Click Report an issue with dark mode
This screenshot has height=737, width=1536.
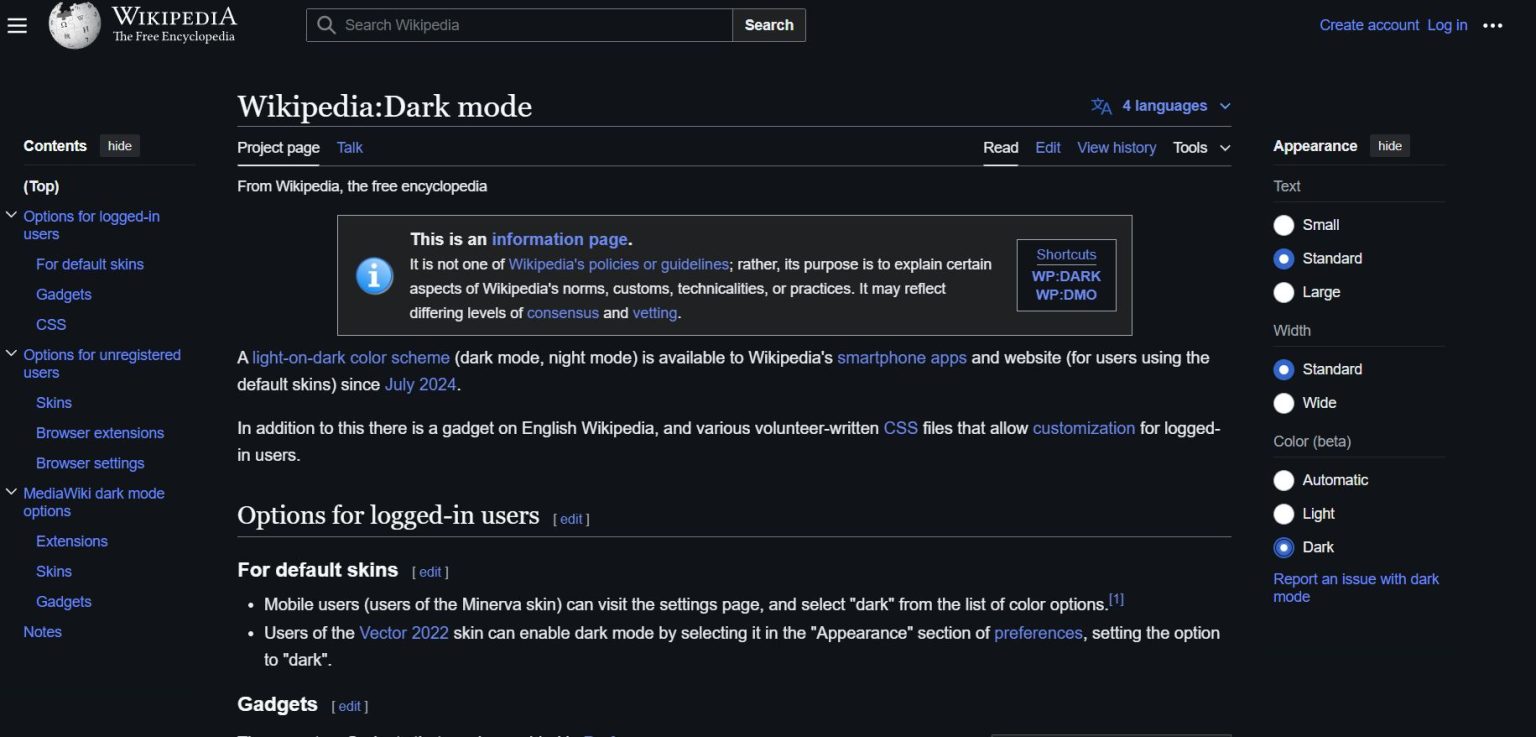[1356, 588]
